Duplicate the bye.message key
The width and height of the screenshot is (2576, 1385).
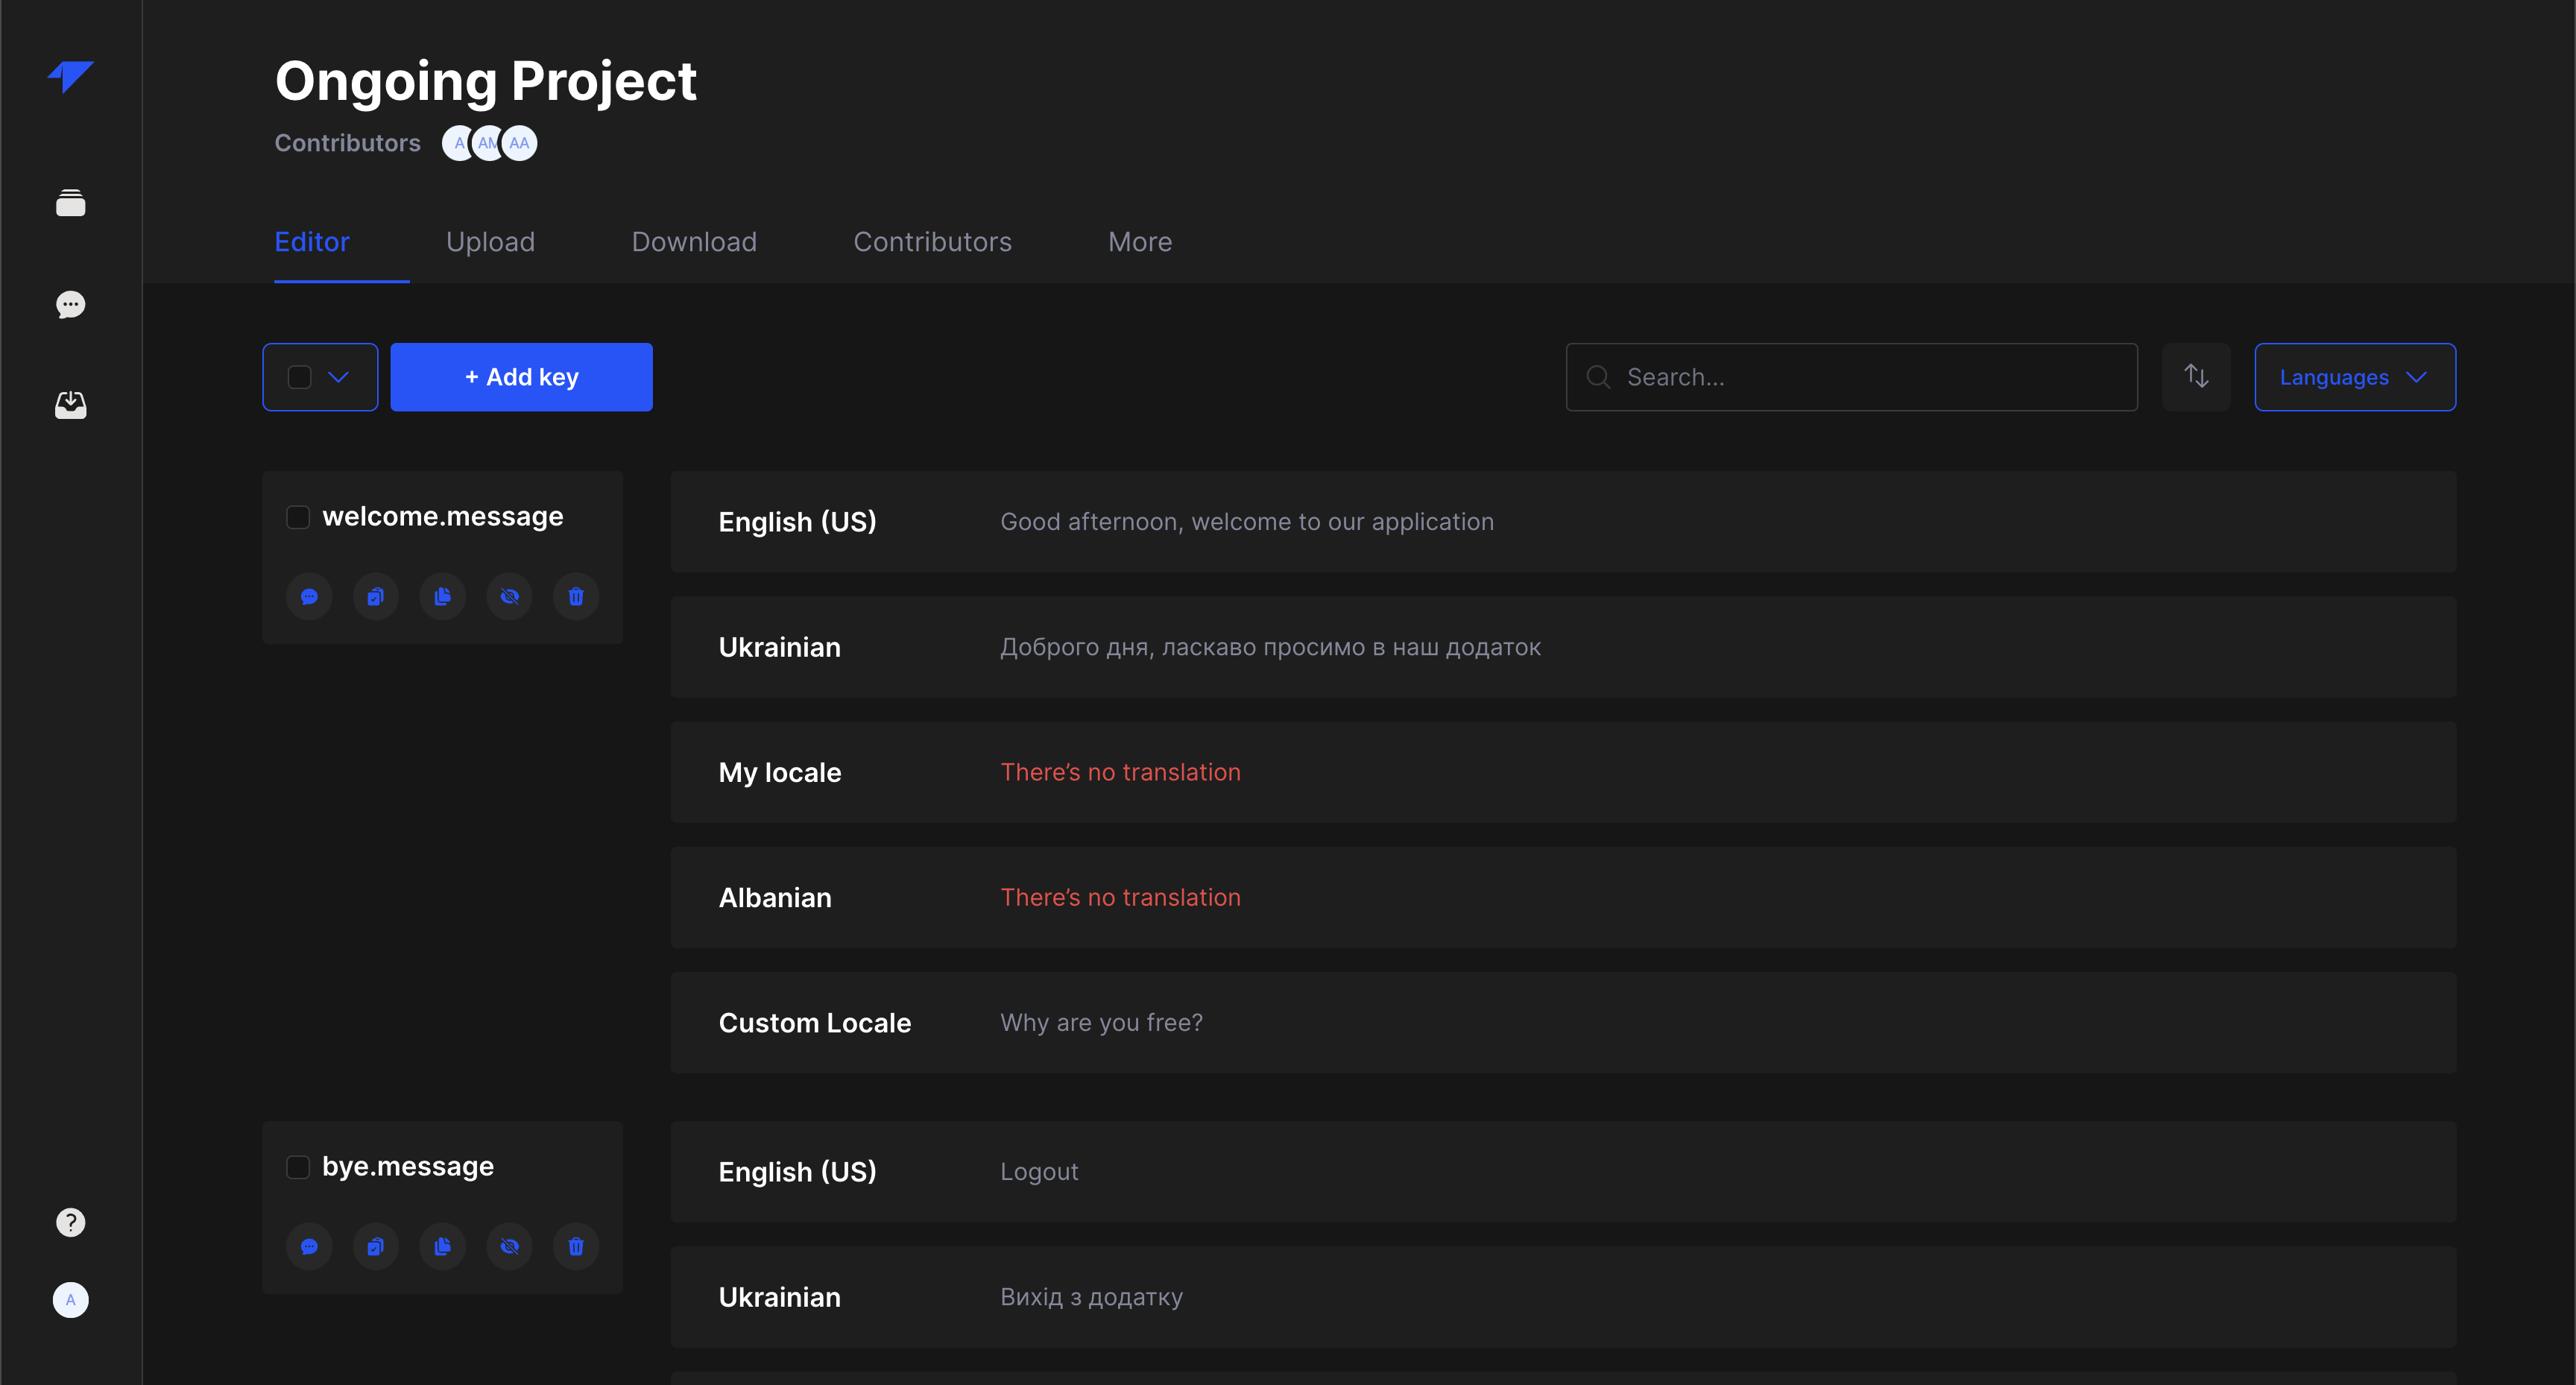(x=442, y=1247)
